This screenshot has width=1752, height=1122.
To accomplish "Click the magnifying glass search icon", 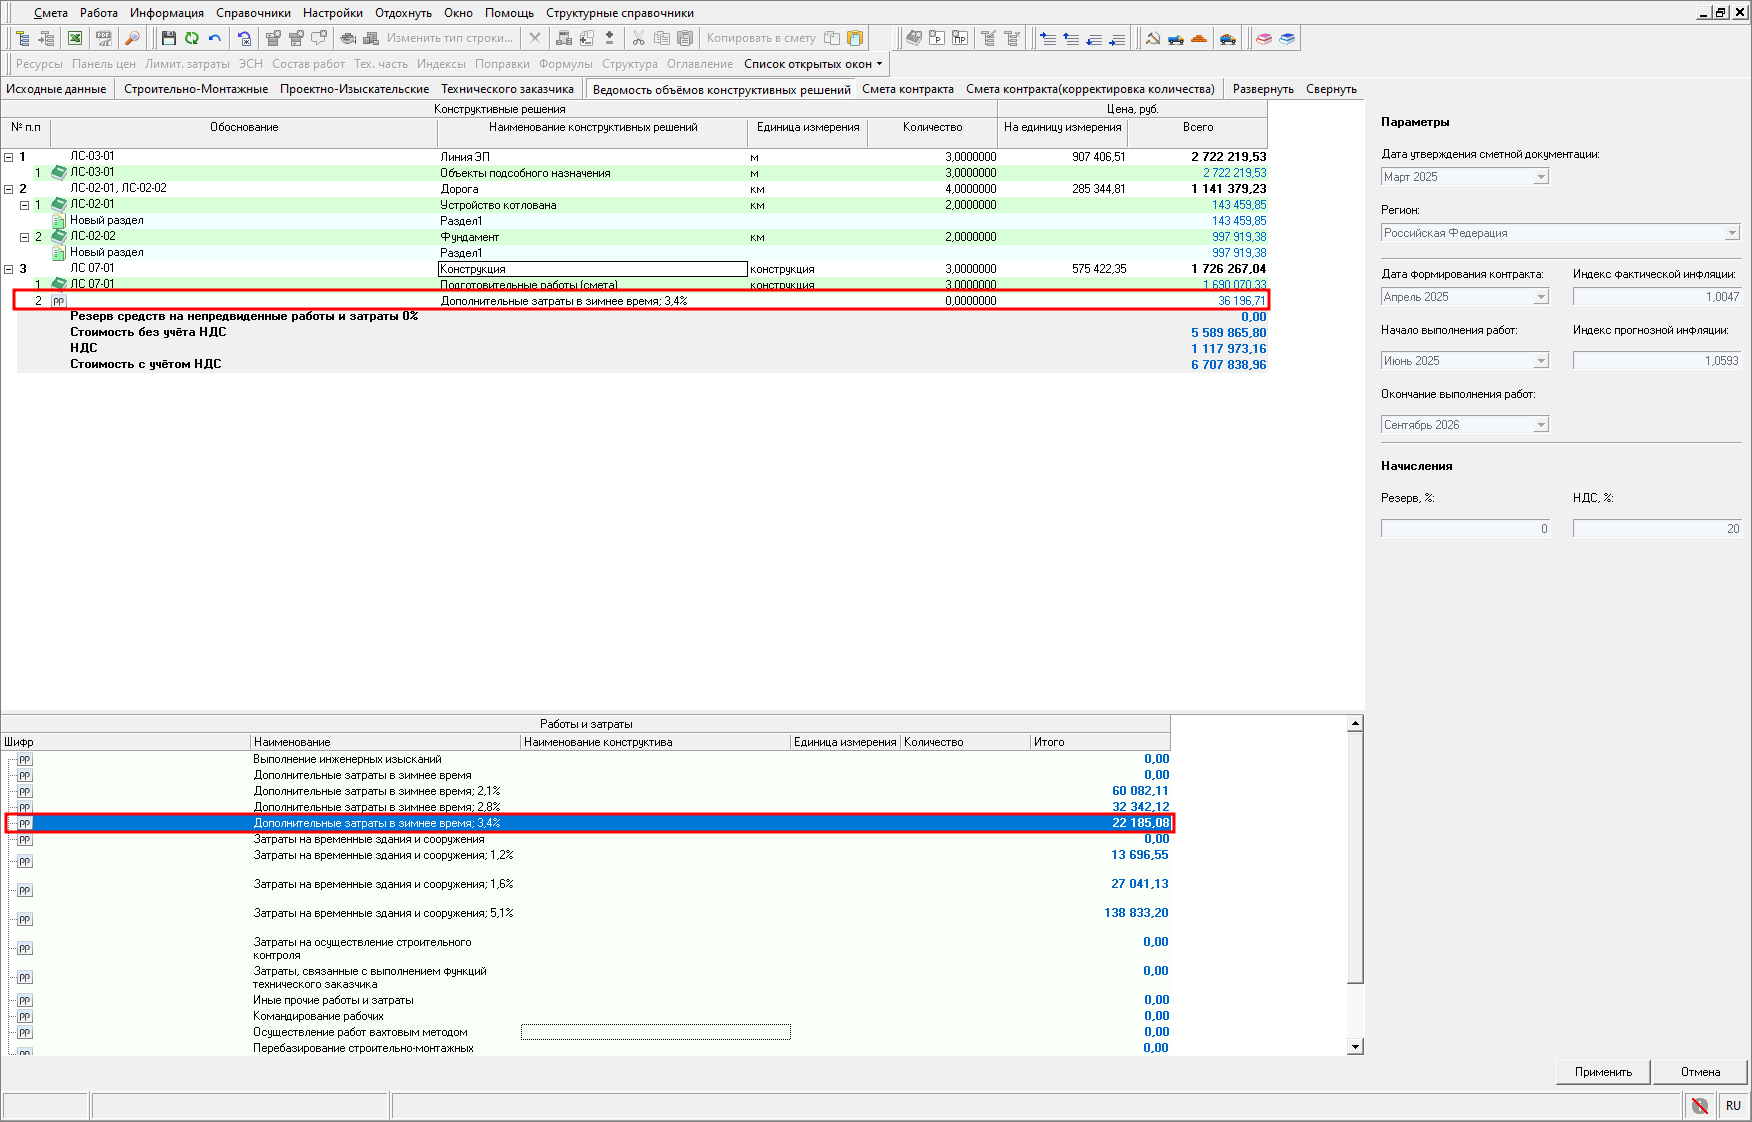I will pos(131,38).
